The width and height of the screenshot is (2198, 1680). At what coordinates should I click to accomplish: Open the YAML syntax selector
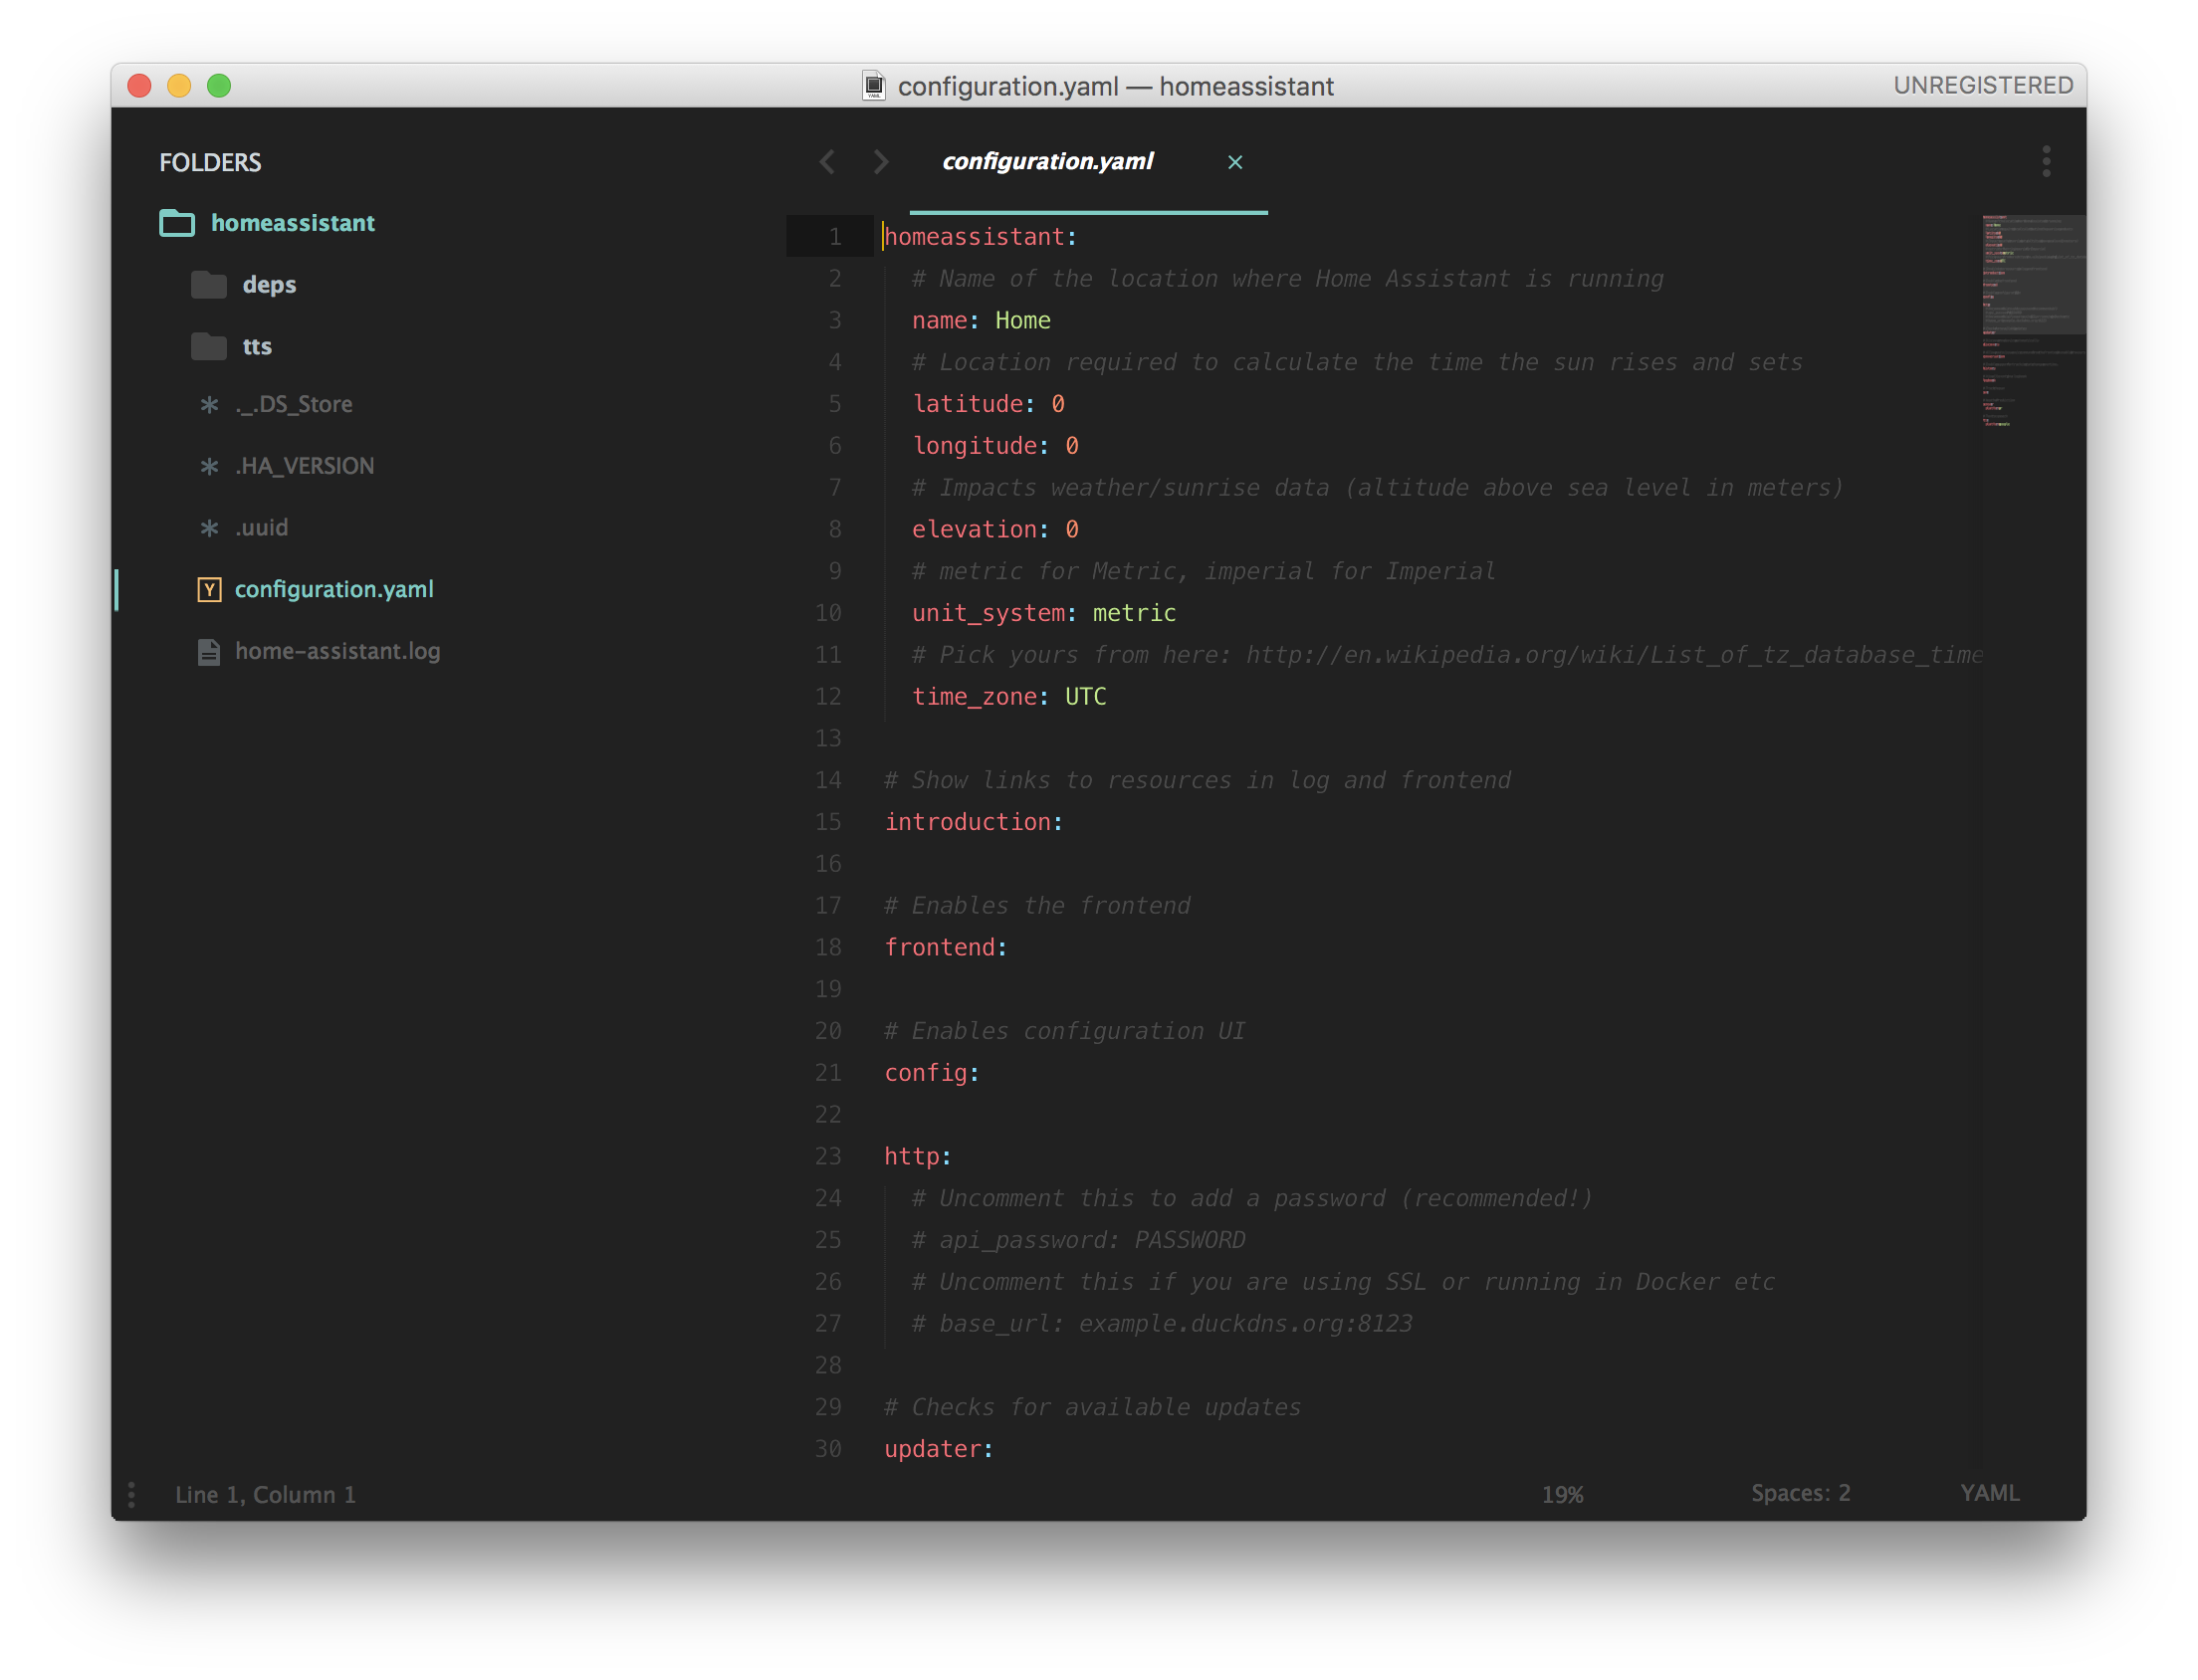coord(1990,1493)
